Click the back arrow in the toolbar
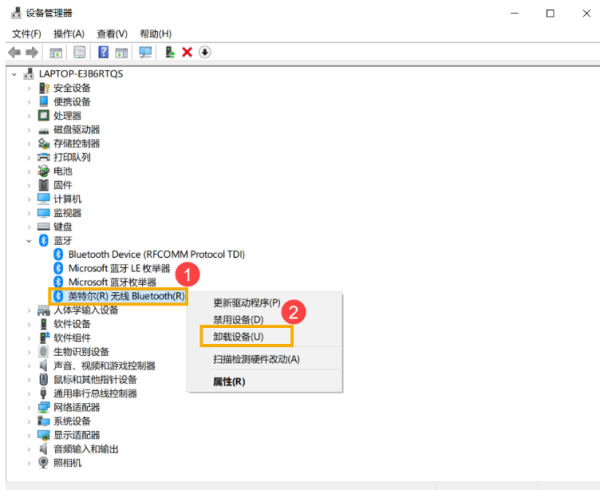This screenshot has width=600, height=490. (x=14, y=52)
